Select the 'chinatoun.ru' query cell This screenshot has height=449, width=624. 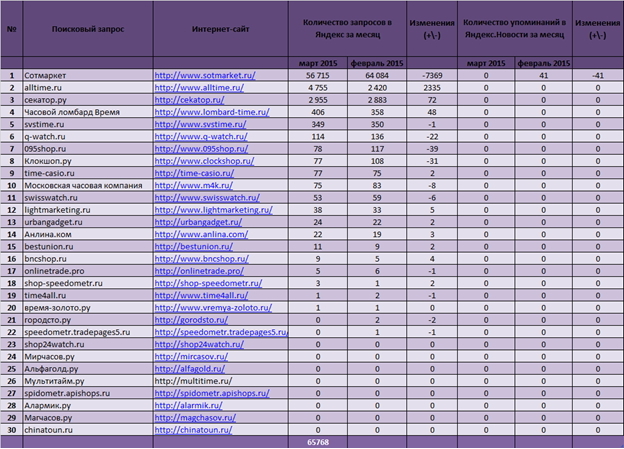[88, 430]
